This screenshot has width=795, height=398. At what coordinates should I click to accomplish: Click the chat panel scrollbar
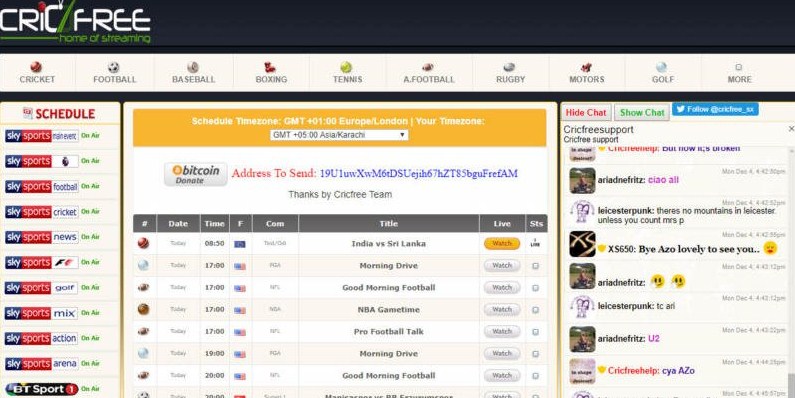791,272
